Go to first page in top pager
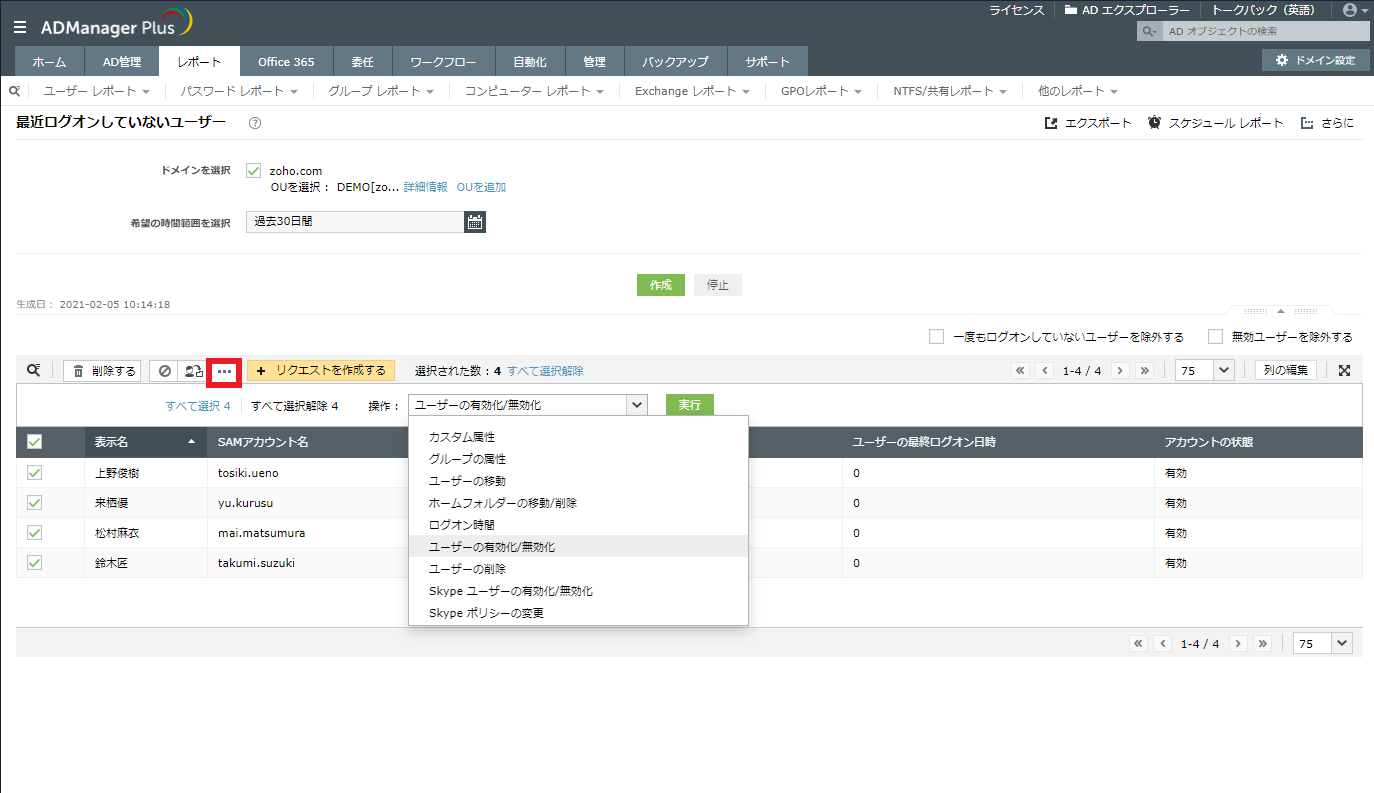 click(x=1021, y=371)
